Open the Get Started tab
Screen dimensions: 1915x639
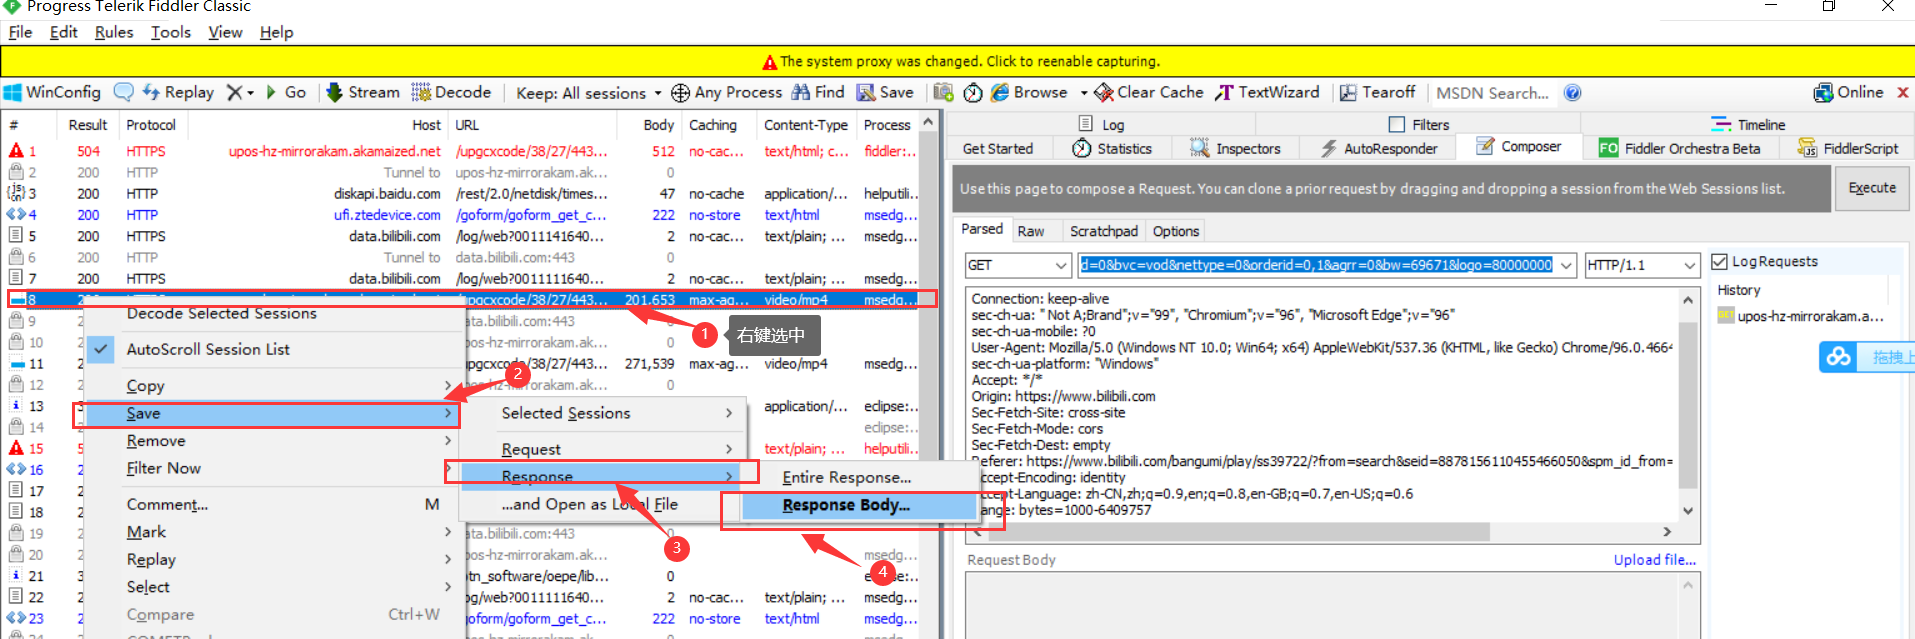click(x=998, y=148)
